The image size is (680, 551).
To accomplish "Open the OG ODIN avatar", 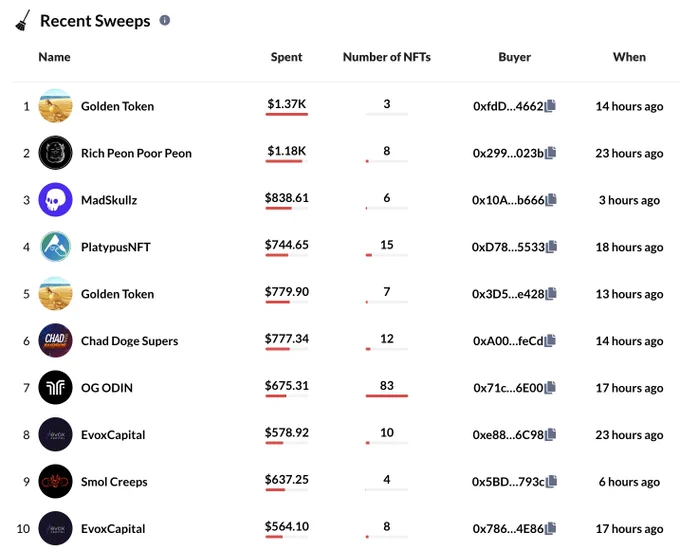I will pos(55,388).
